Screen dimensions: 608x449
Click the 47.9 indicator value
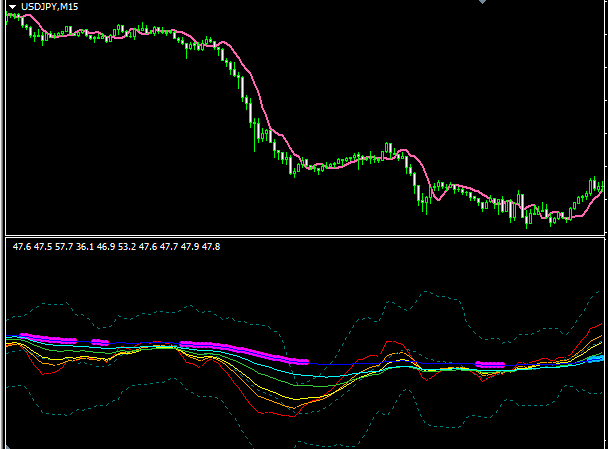(x=190, y=247)
